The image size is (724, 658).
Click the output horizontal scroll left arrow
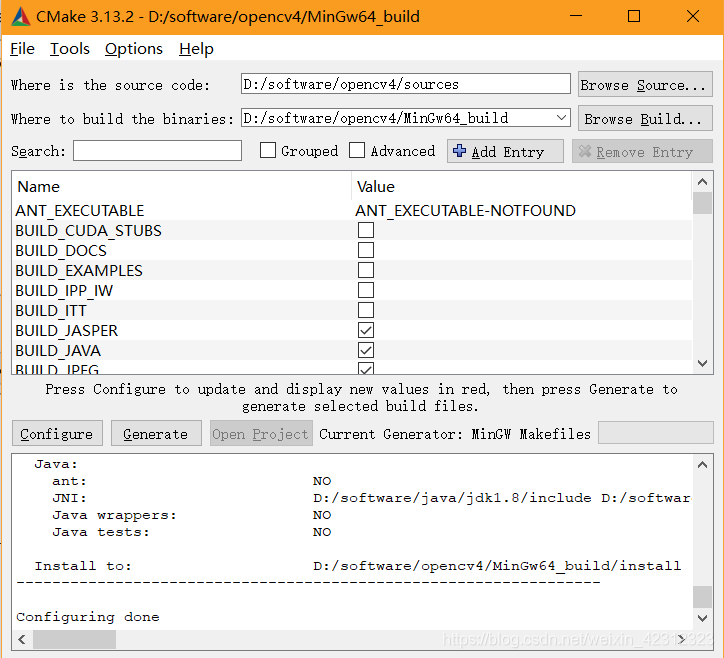[22, 639]
